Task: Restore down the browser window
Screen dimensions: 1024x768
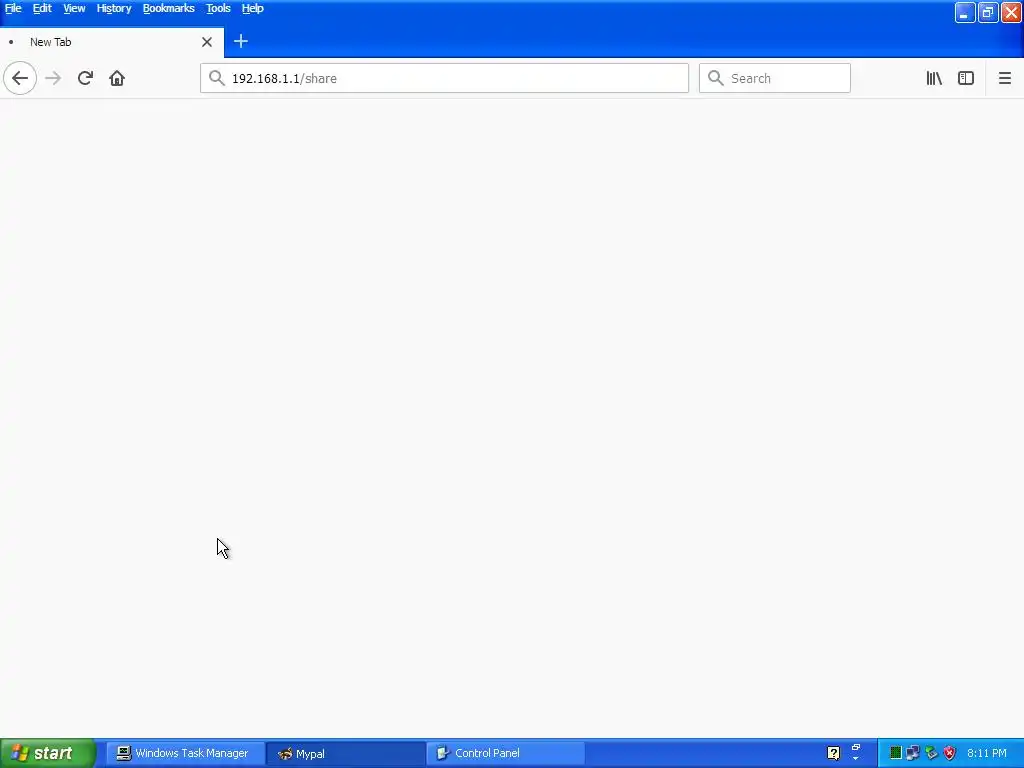Action: (988, 12)
